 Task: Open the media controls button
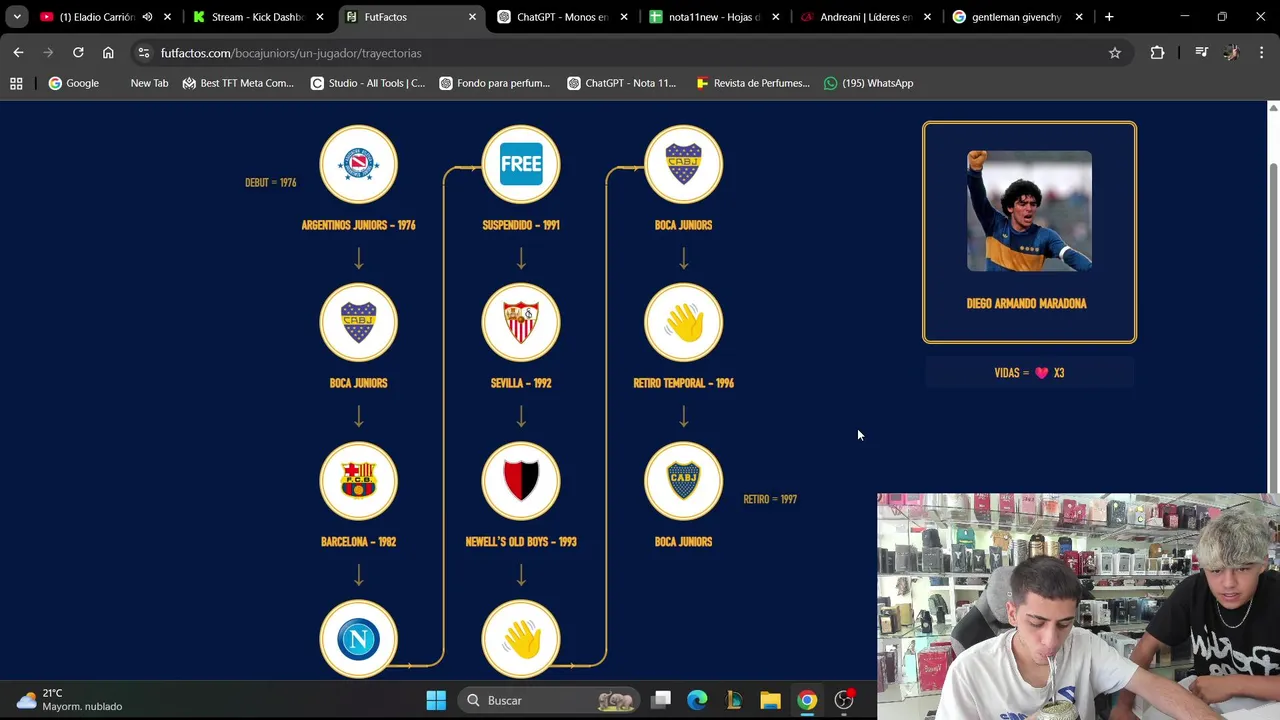pos(1202,53)
